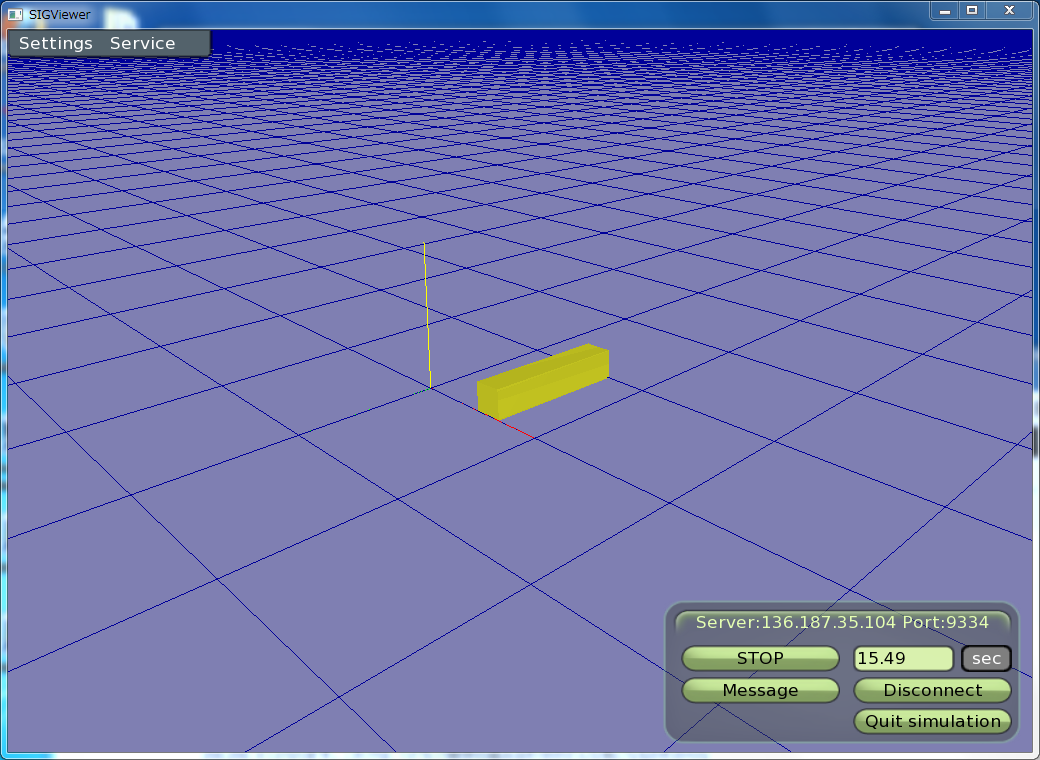Open the Settings menu
1040x760 pixels.
[55, 43]
